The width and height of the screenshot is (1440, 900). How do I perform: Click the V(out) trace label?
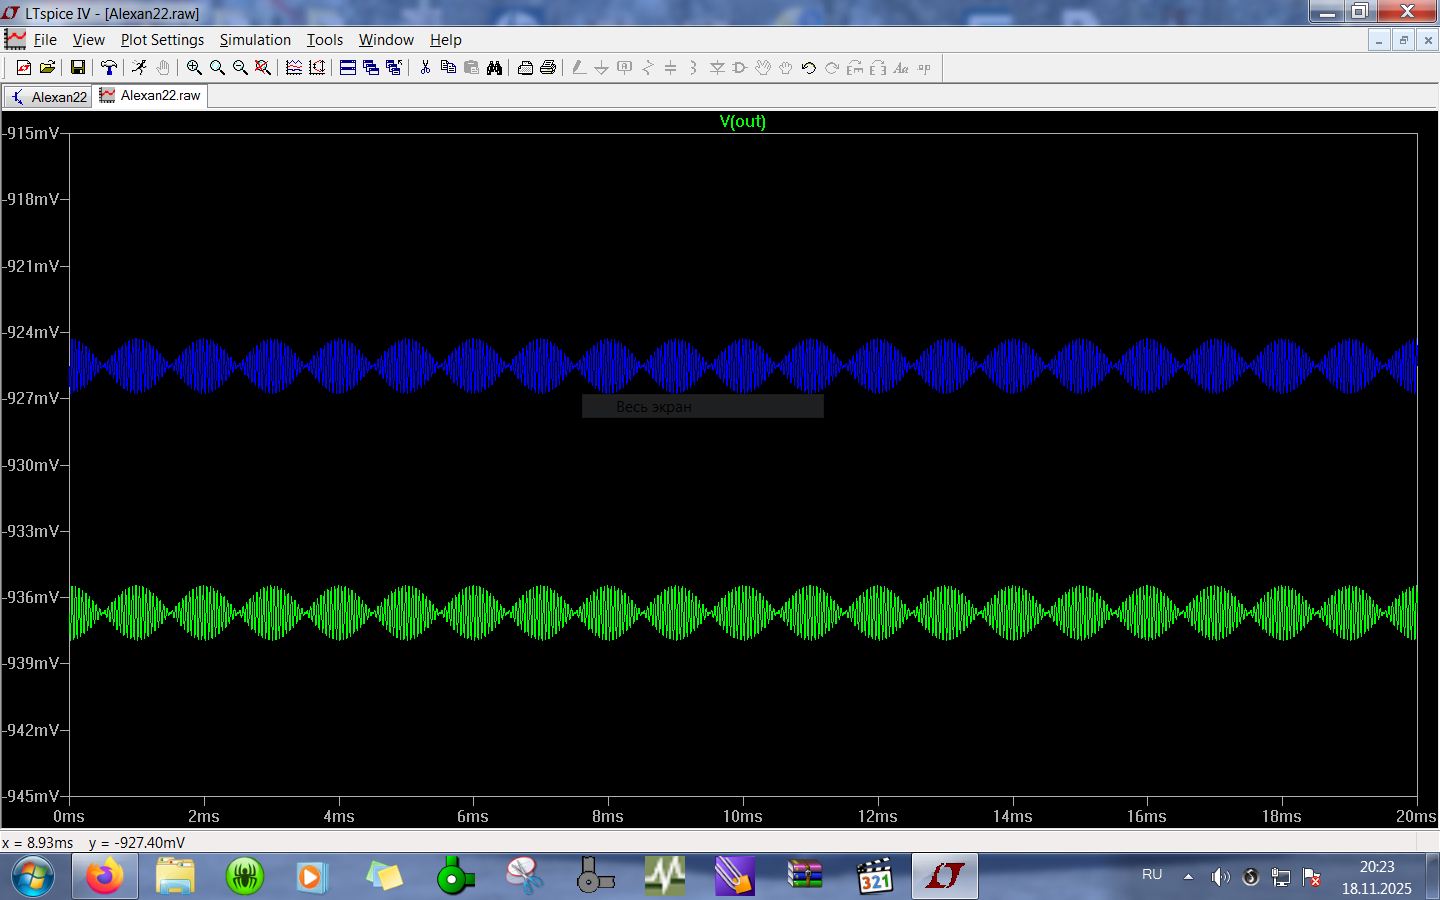pyautogui.click(x=743, y=122)
